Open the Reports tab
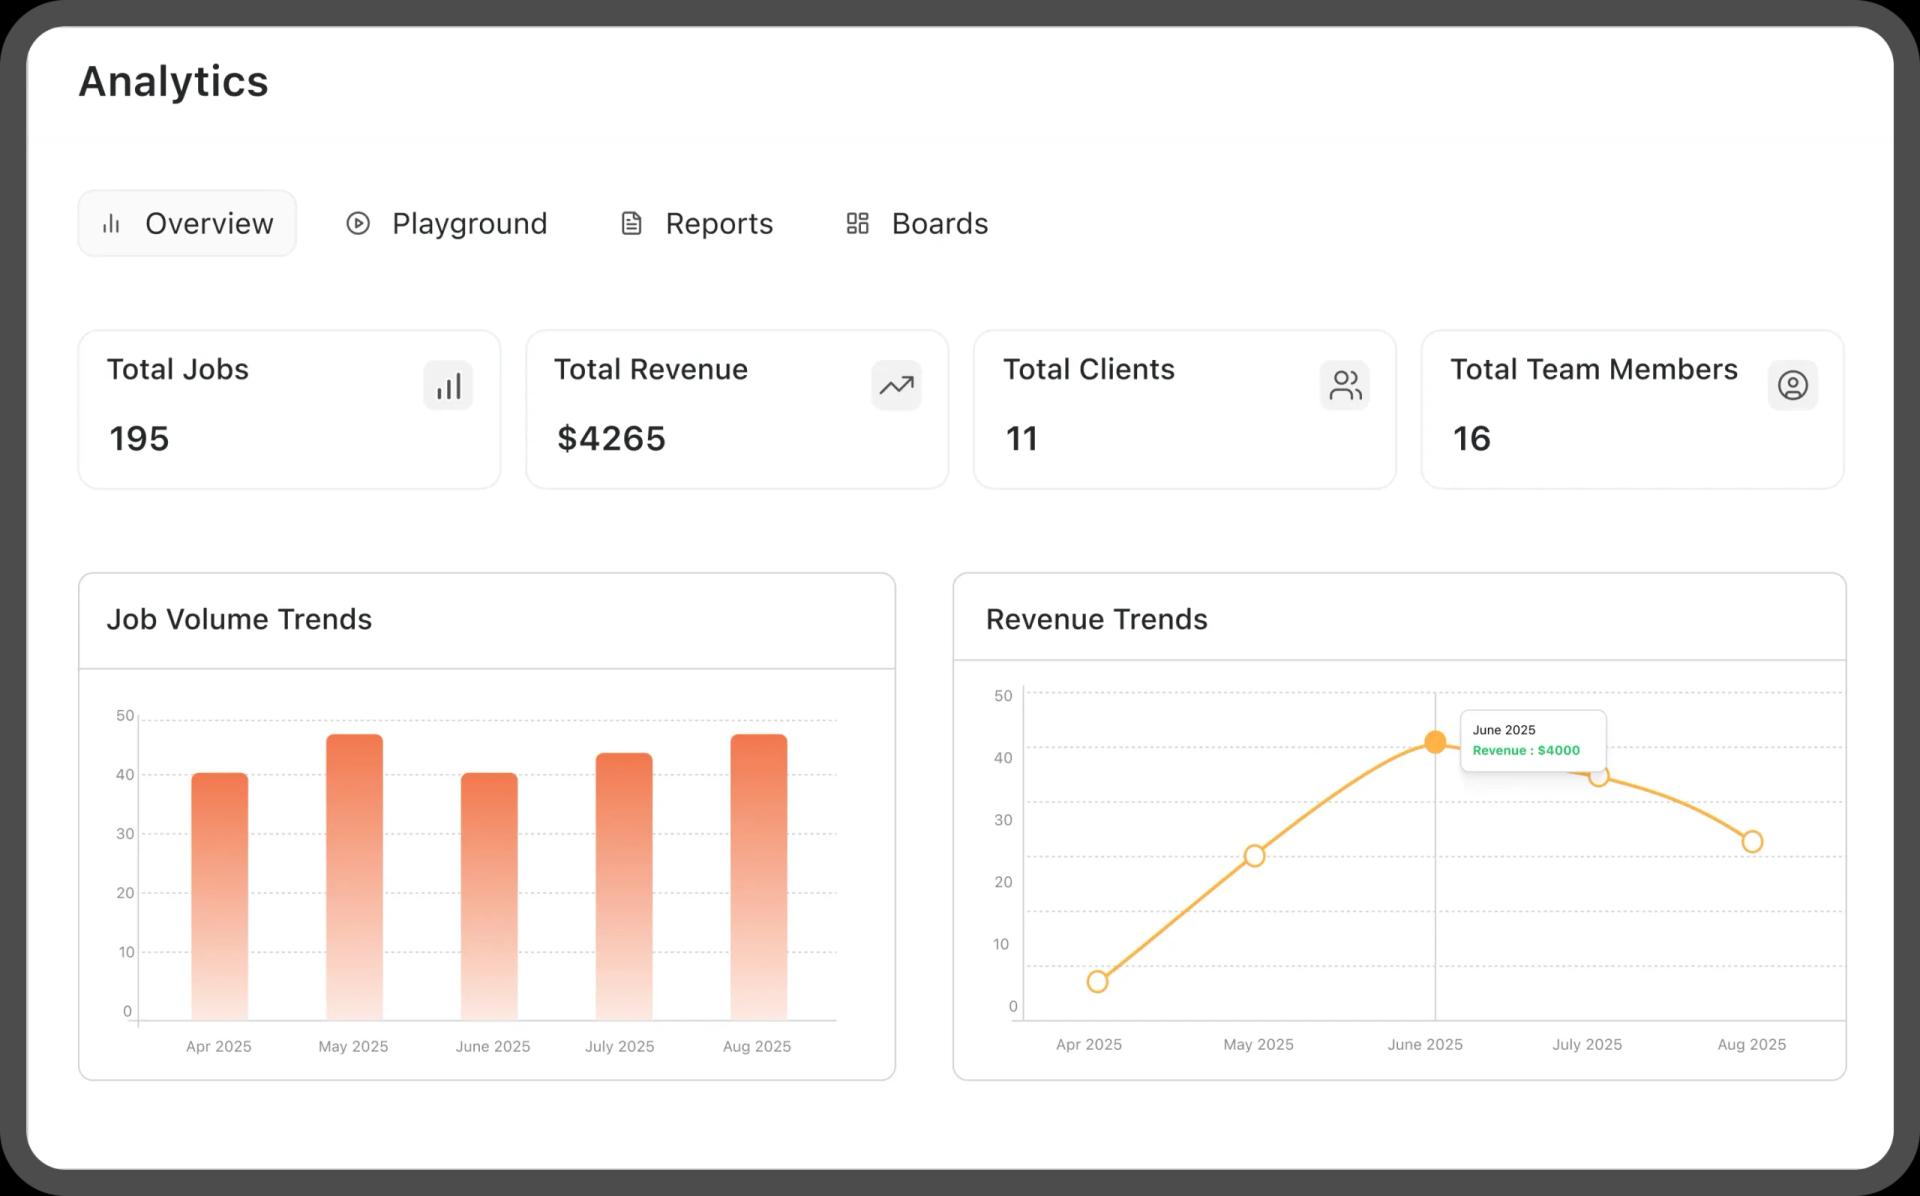Viewport: 1920px width, 1196px height. click(719, 223)
